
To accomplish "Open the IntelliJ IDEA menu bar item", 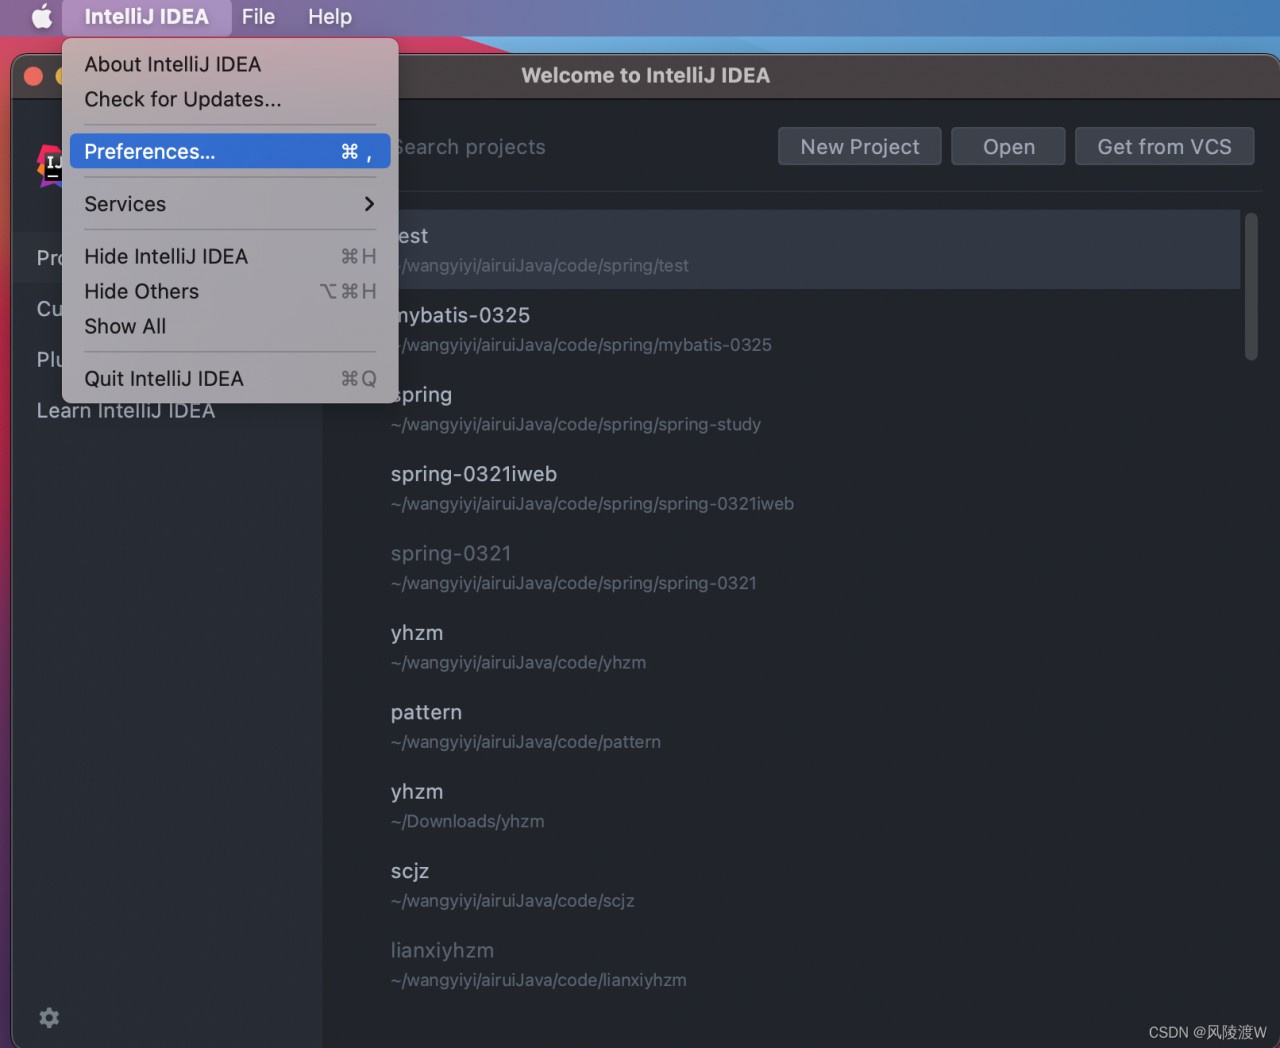I will point(146,17).
